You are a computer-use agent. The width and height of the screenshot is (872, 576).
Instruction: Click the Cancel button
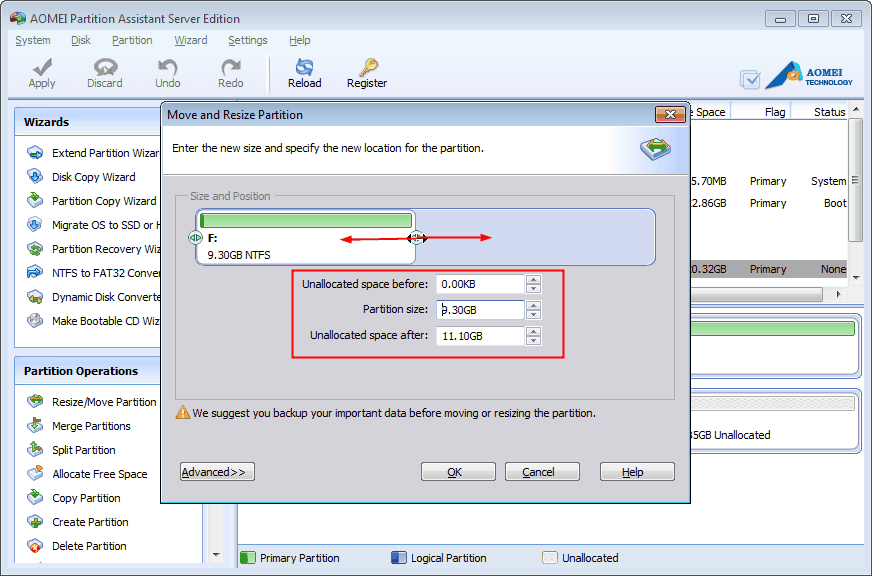pyautogui.click(x=542, y=471)
